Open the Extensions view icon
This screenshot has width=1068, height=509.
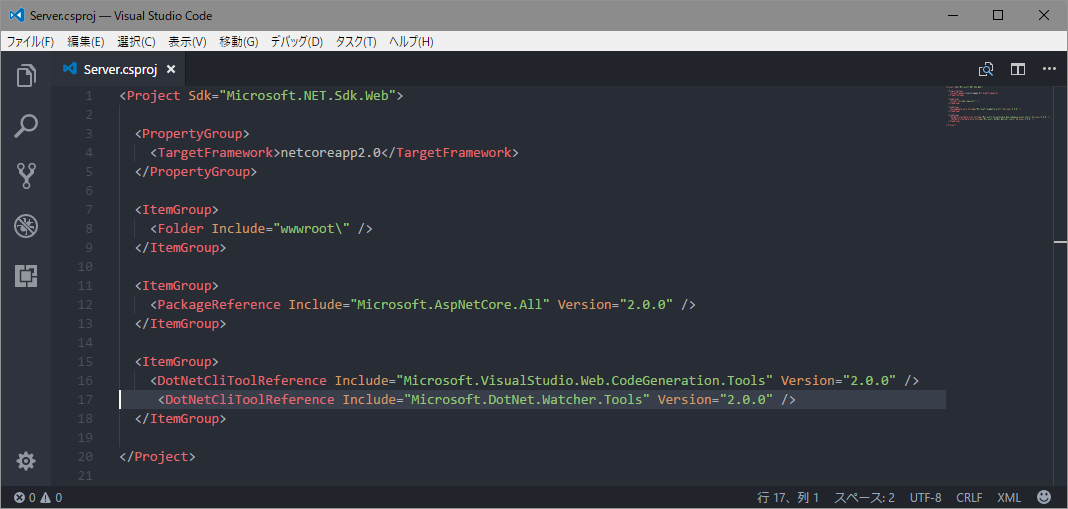(26, 276)
